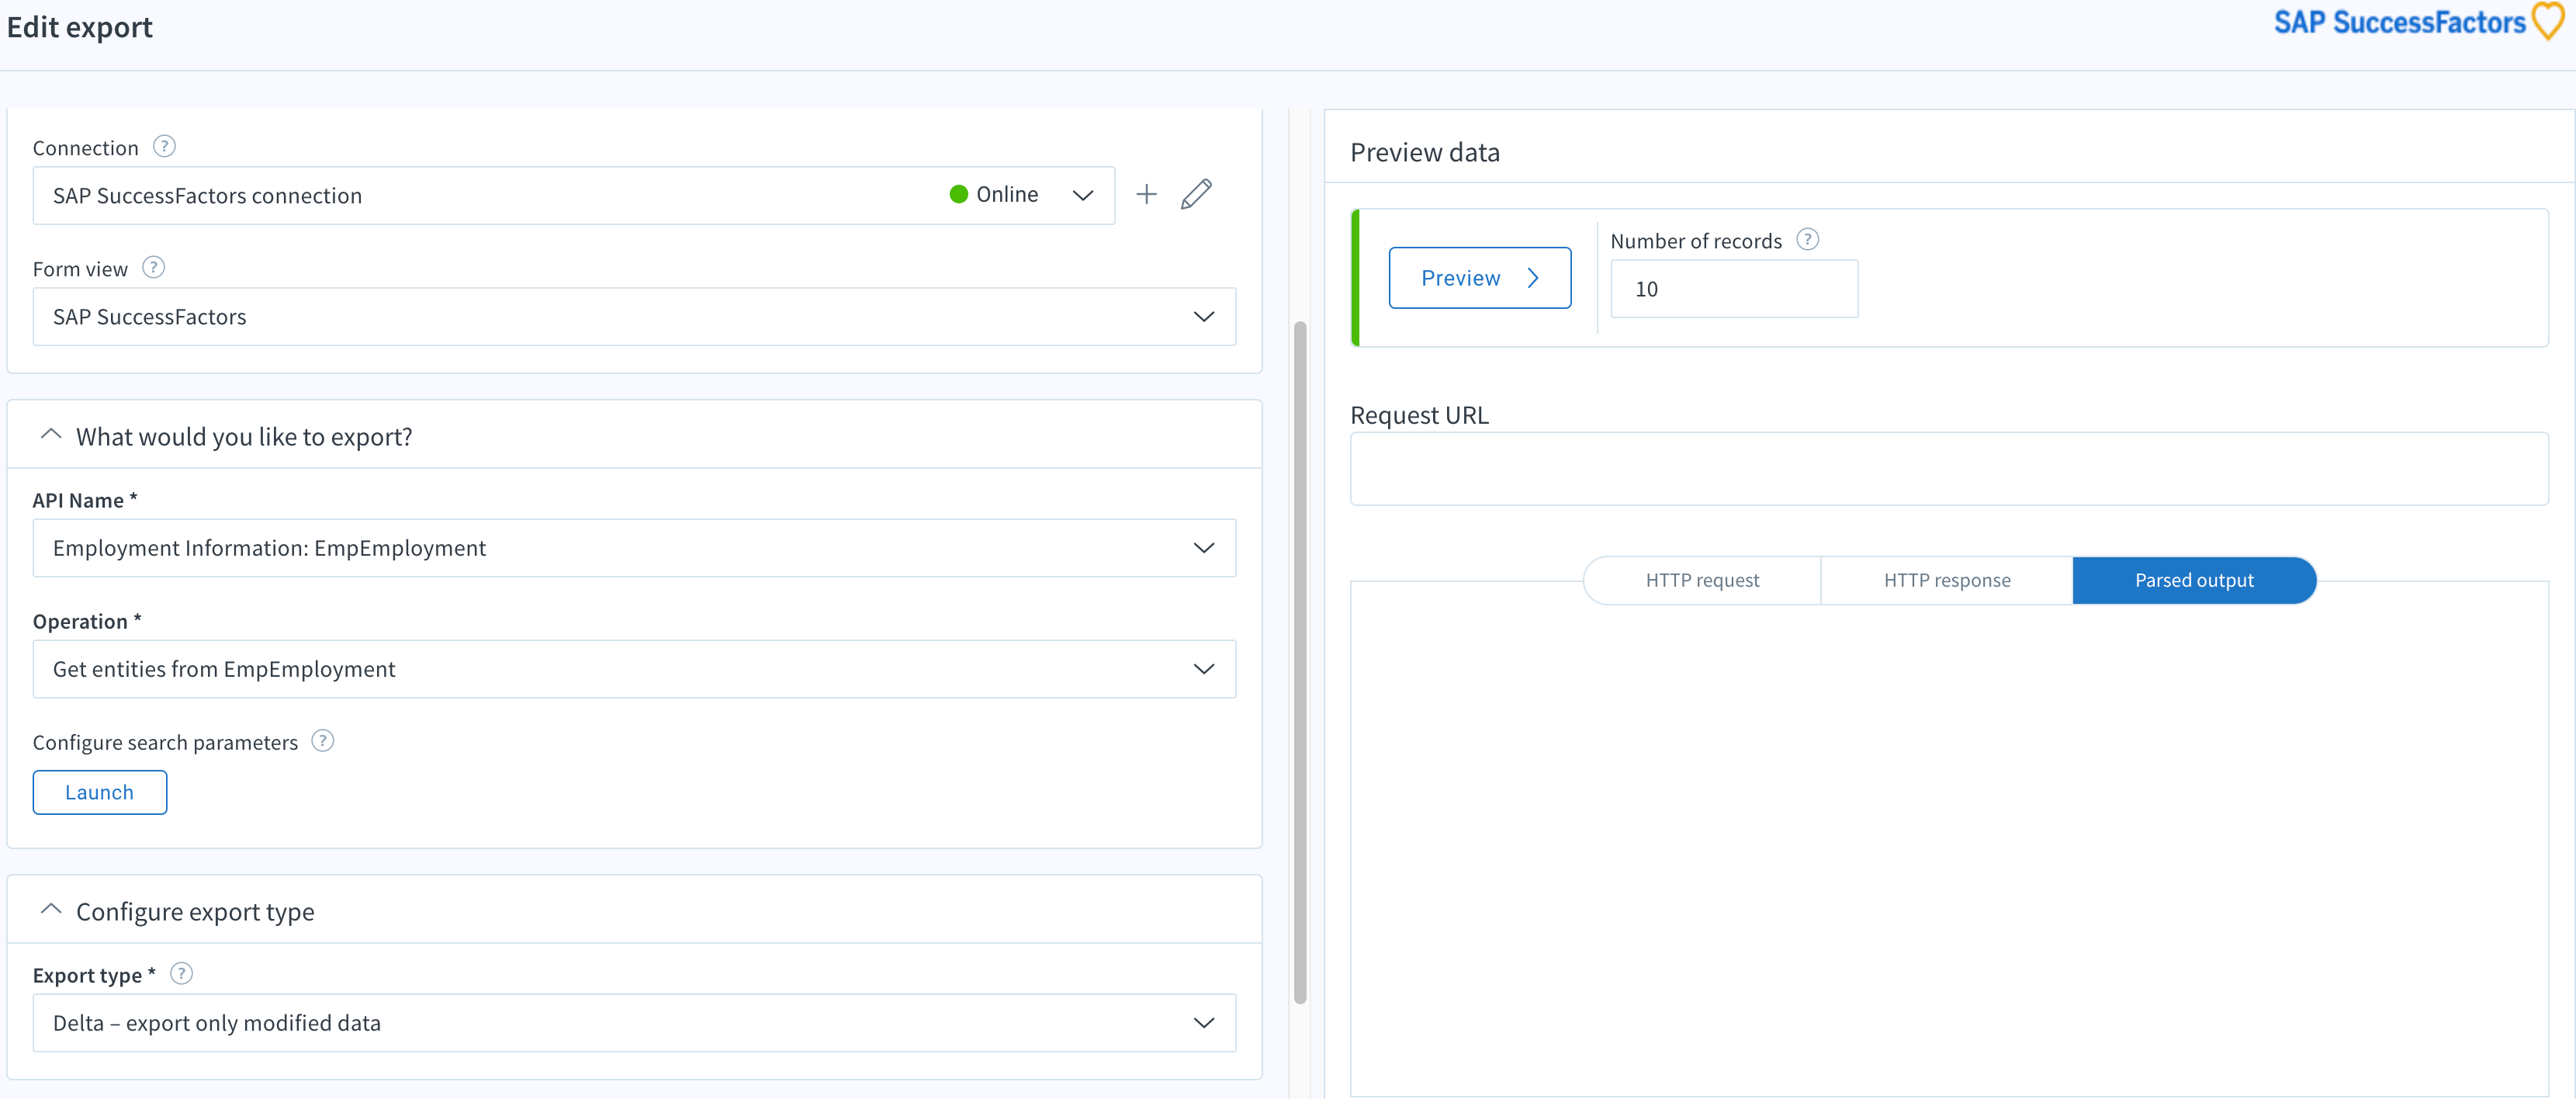The height and width of the screenshot is (1099, 2576).
Task: Click Configure search parameters help icon
Action: tap(322, 741)
